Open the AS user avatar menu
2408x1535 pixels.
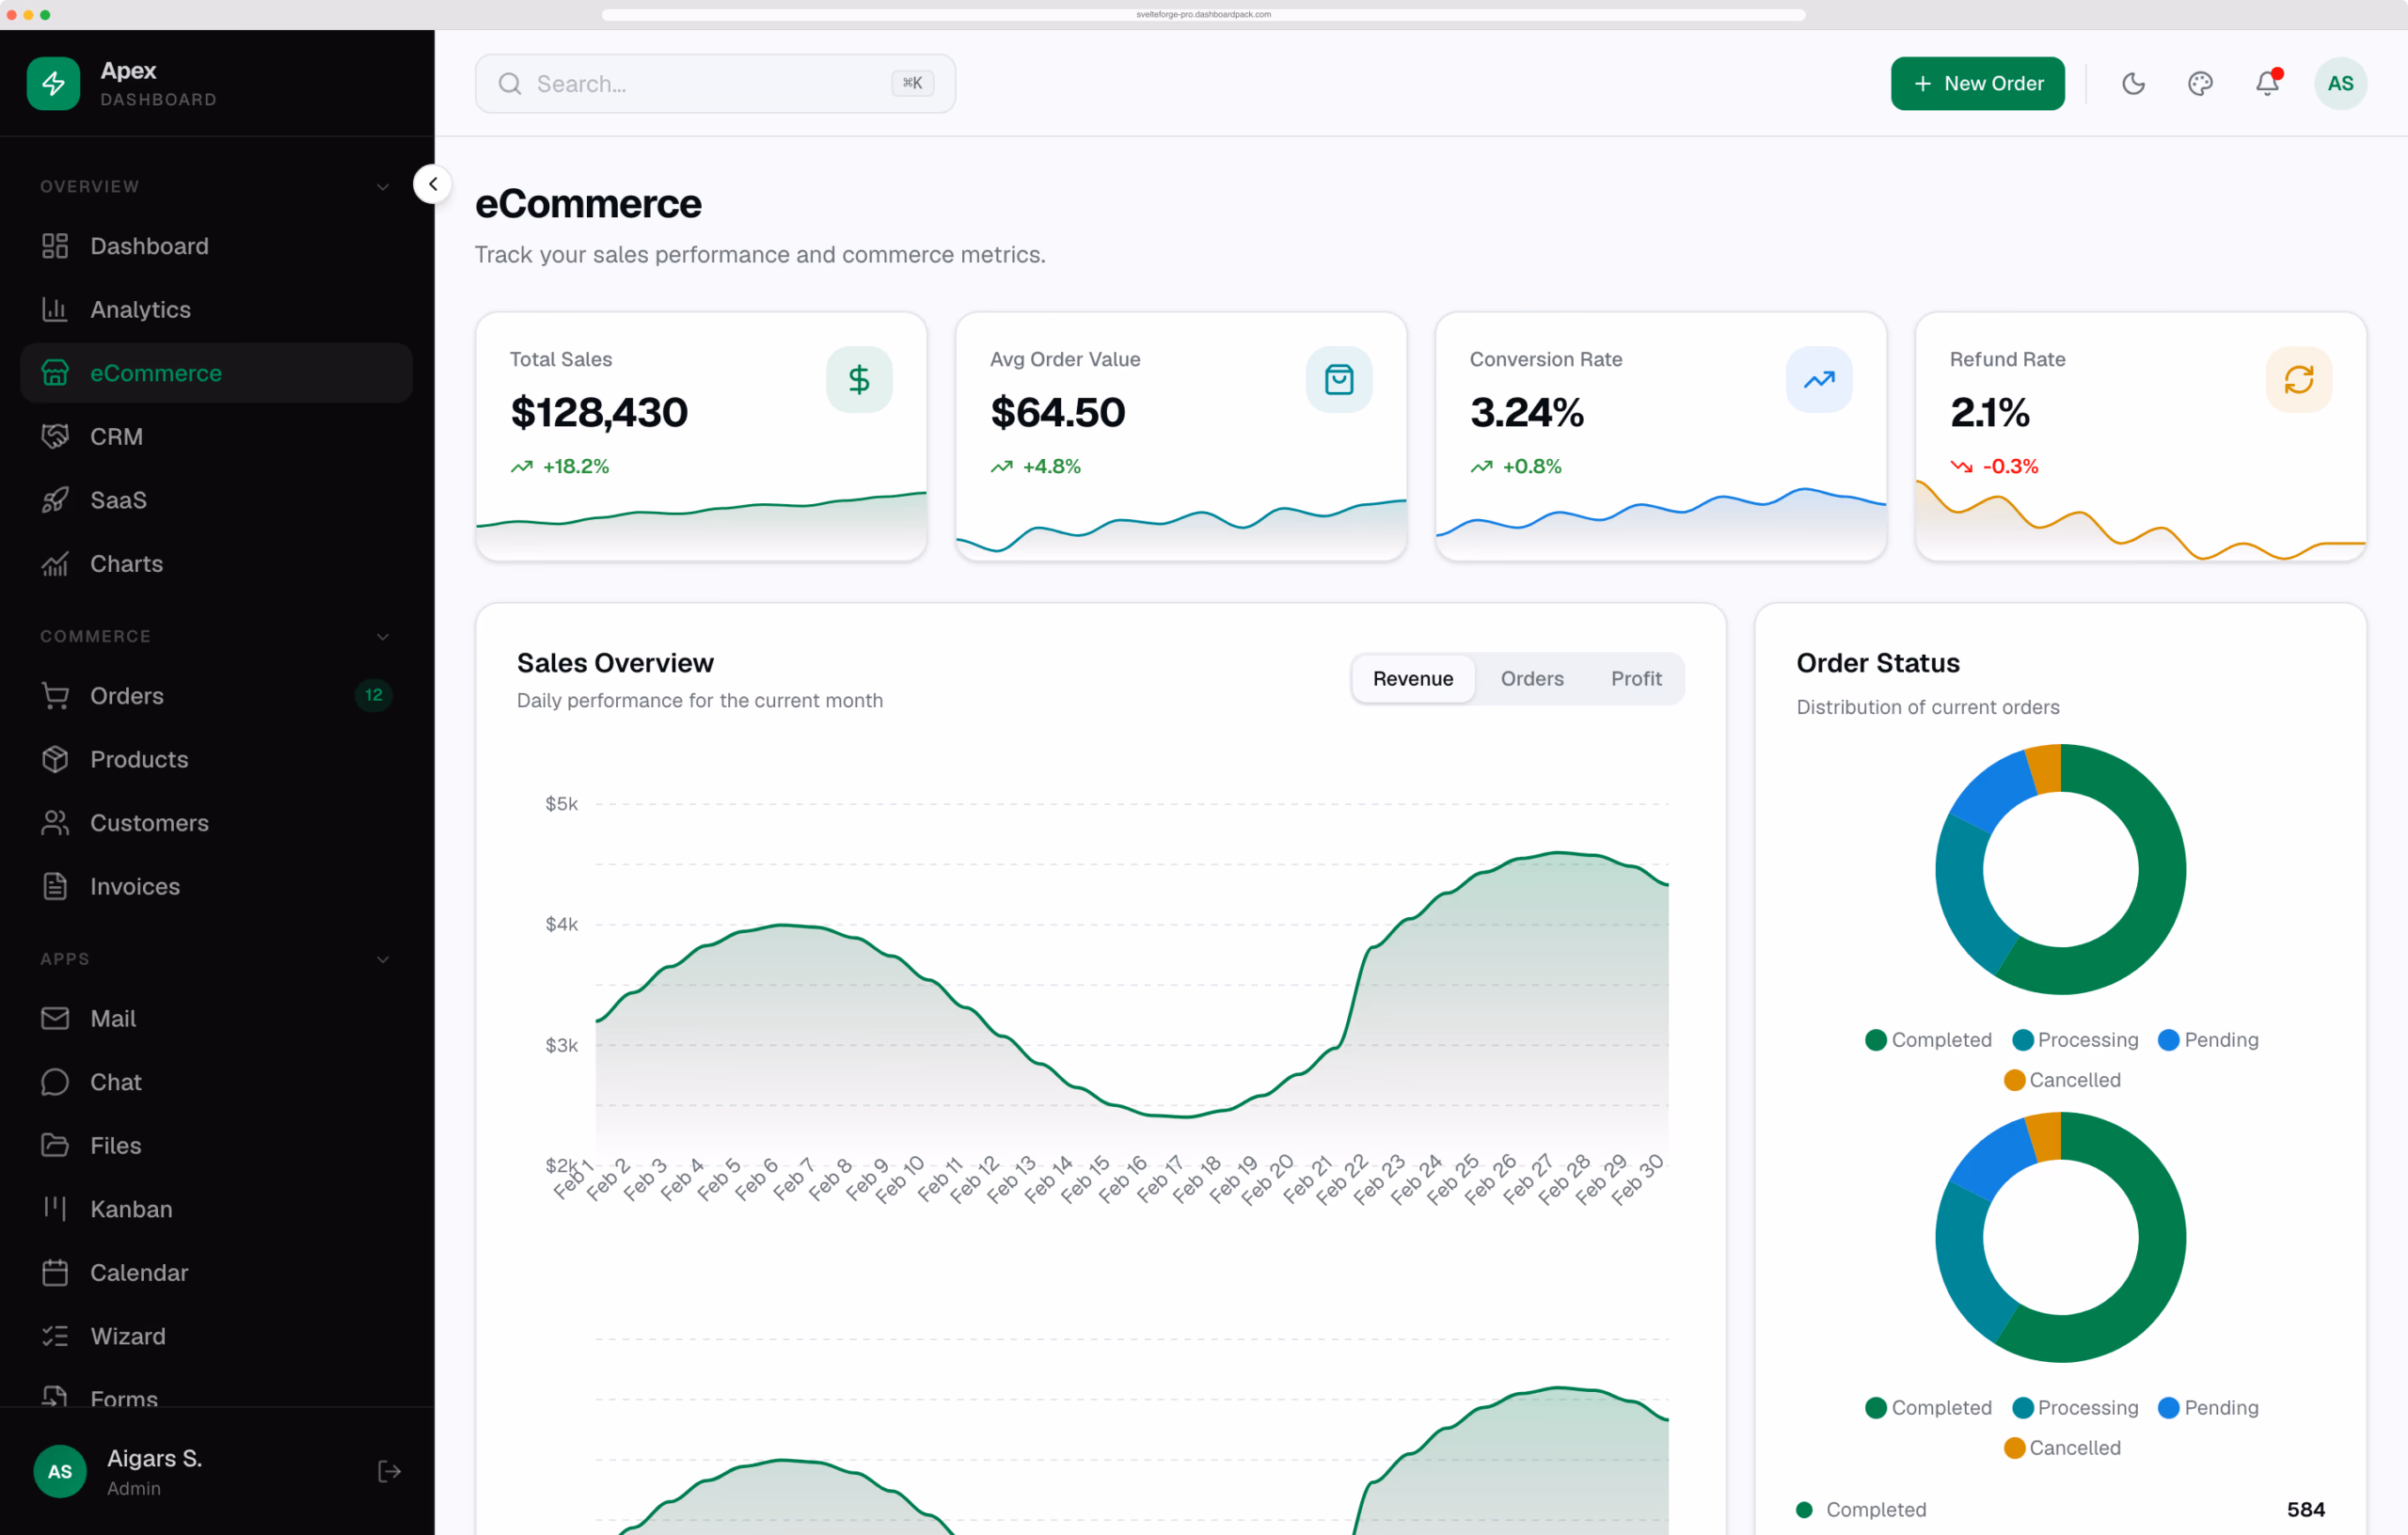(2340, 83)
